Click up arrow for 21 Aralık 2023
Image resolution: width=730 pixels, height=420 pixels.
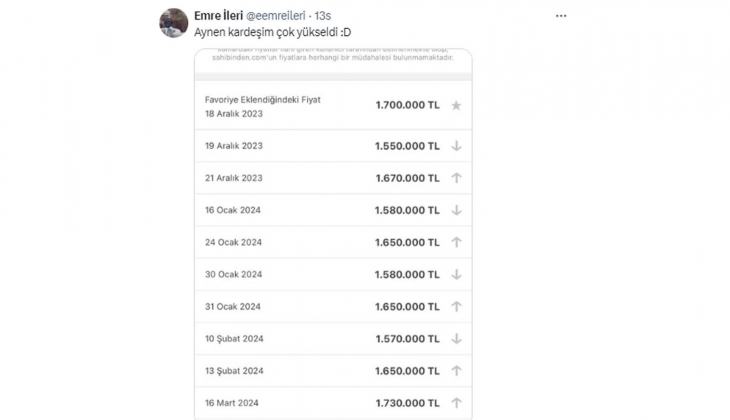click(x=456, y=178)
